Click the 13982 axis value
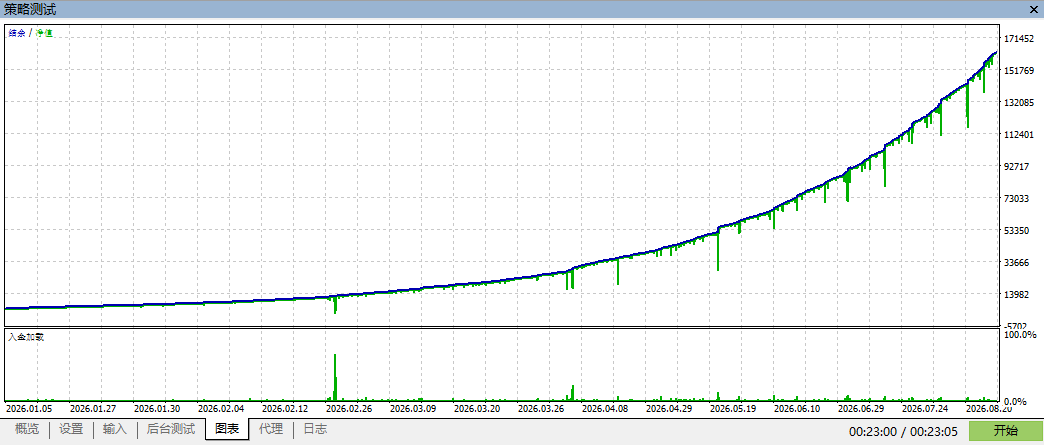Image resolution: width=1044 pixels, height=445 pixels. [x=1017, y=294]
